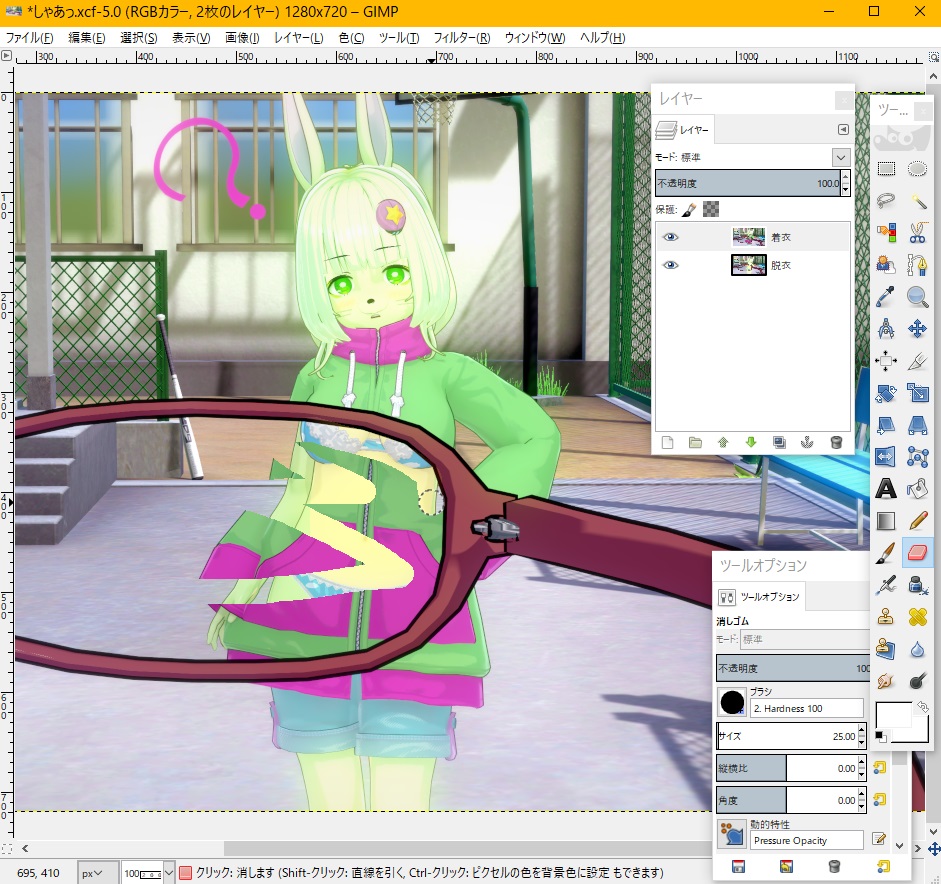Select the 脱衣 layer thumbnail

pos(748,265)
